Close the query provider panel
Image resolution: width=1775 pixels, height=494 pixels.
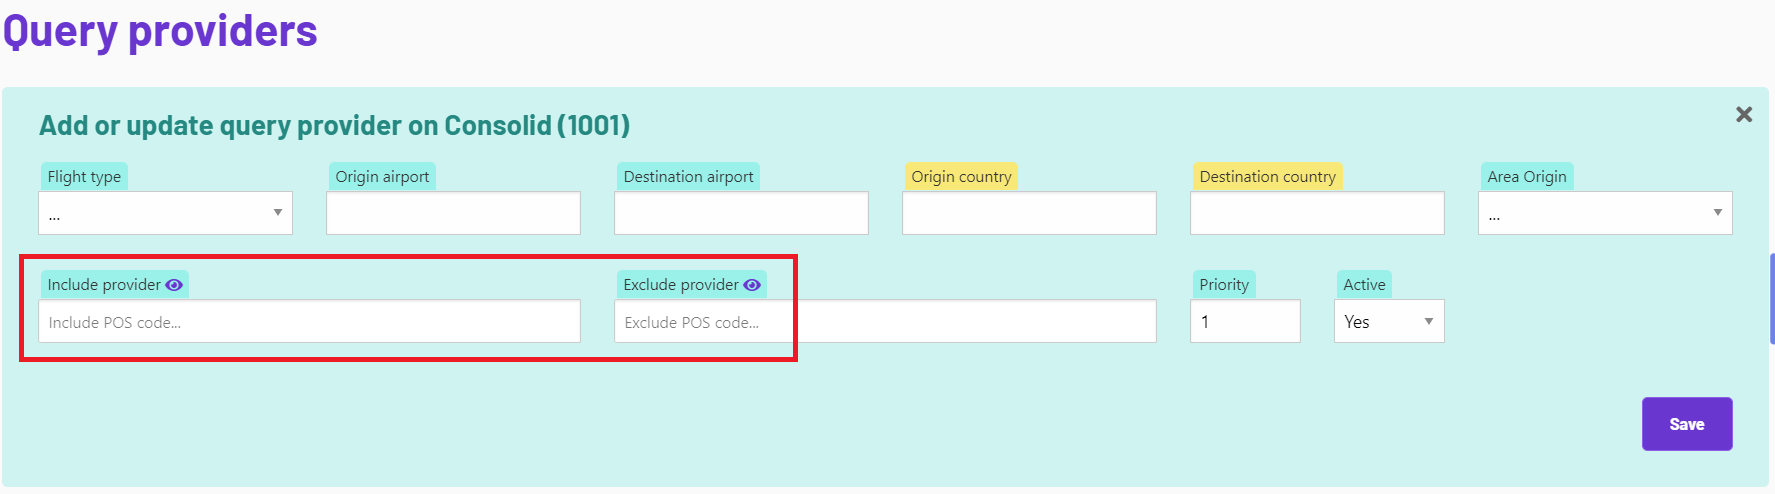point(1744,115)
